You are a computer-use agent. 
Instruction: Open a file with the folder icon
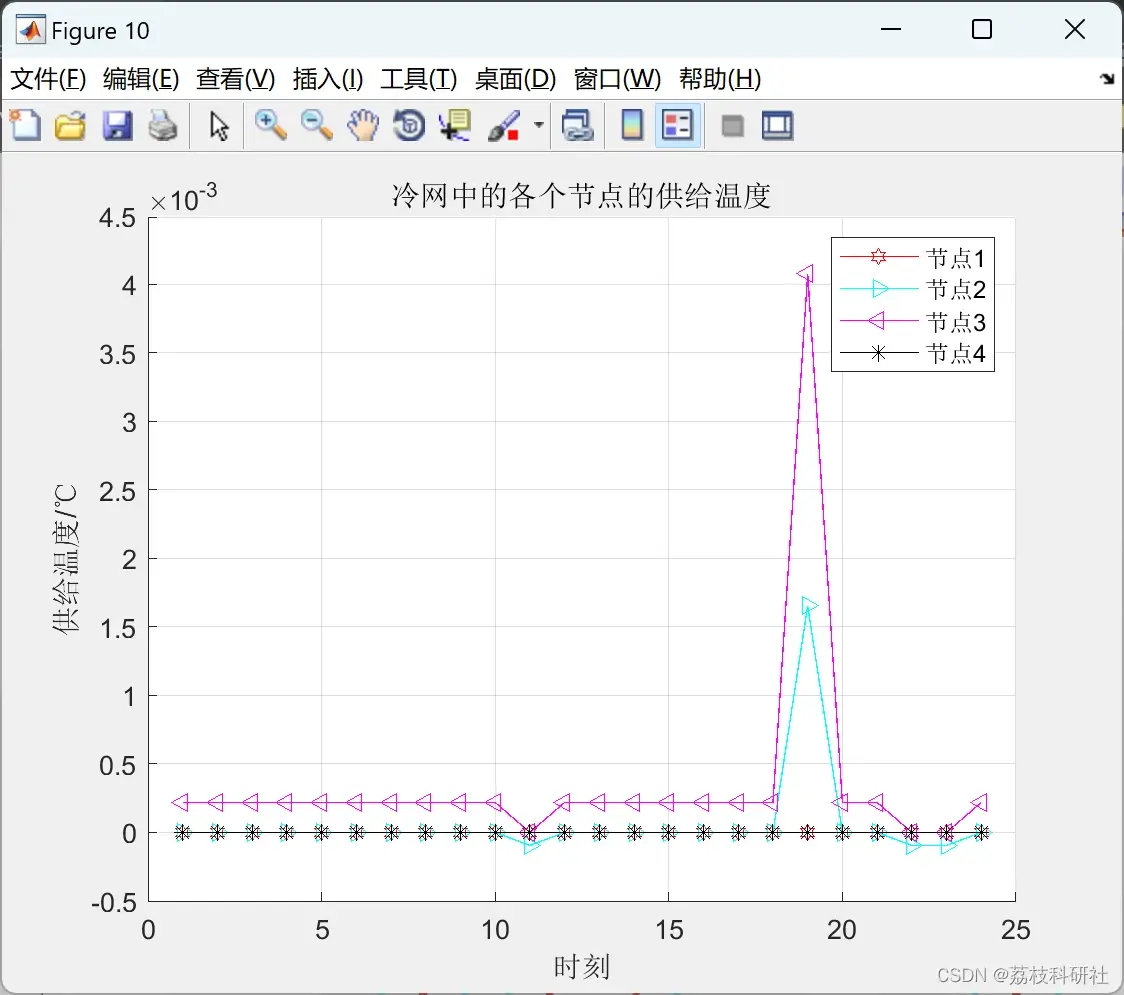tap(70, 126)
